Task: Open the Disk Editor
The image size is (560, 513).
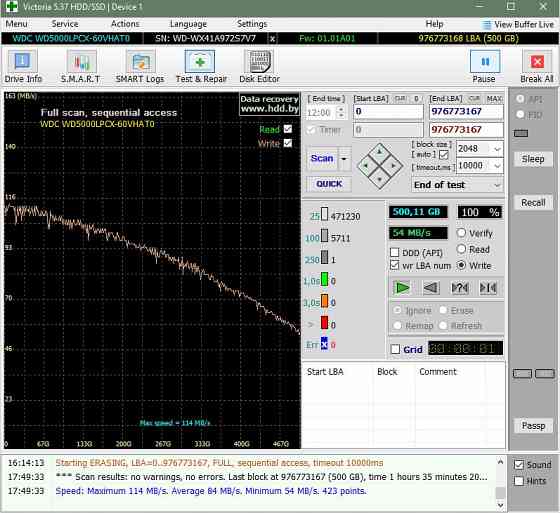Action: coord(259,66)
